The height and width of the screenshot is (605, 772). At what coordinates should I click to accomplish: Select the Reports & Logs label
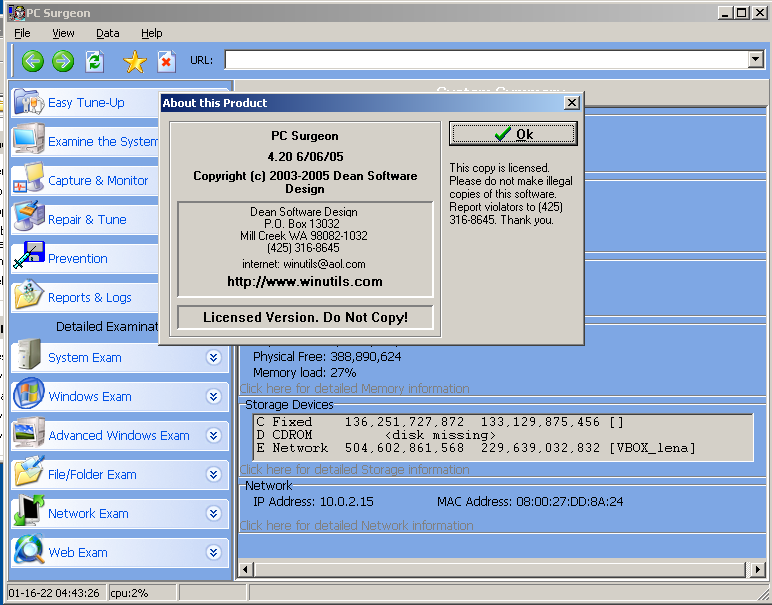90,297
